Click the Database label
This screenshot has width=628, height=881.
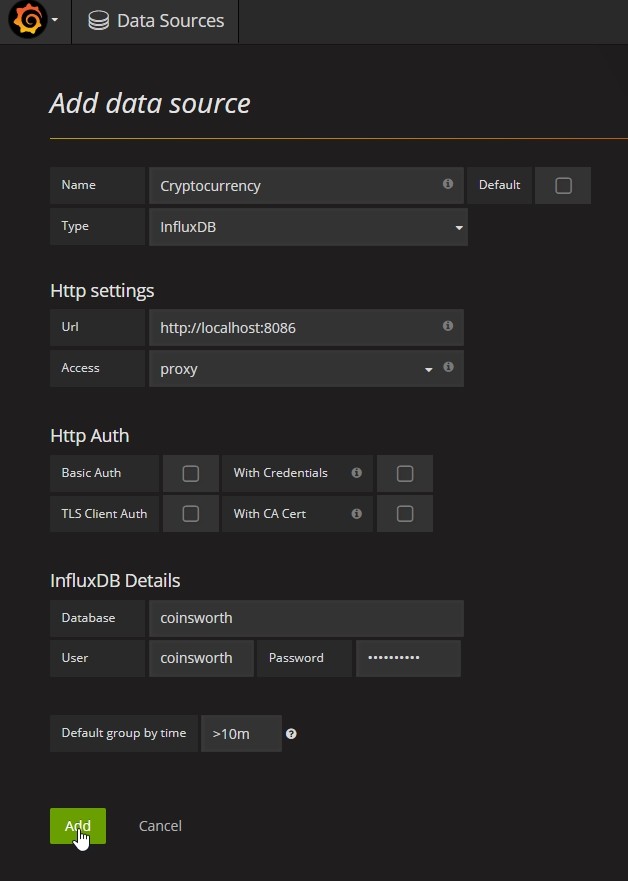88,617
